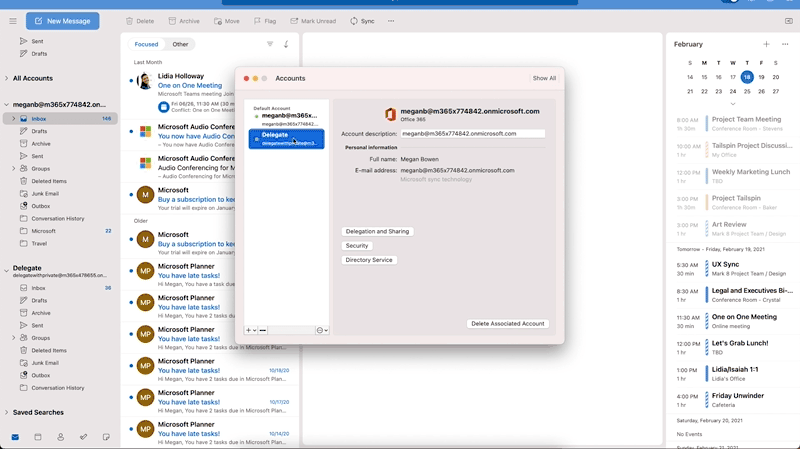Open the Let's Grab Lunch! event
Screen dimensions: 800x449
click(733, 347)
